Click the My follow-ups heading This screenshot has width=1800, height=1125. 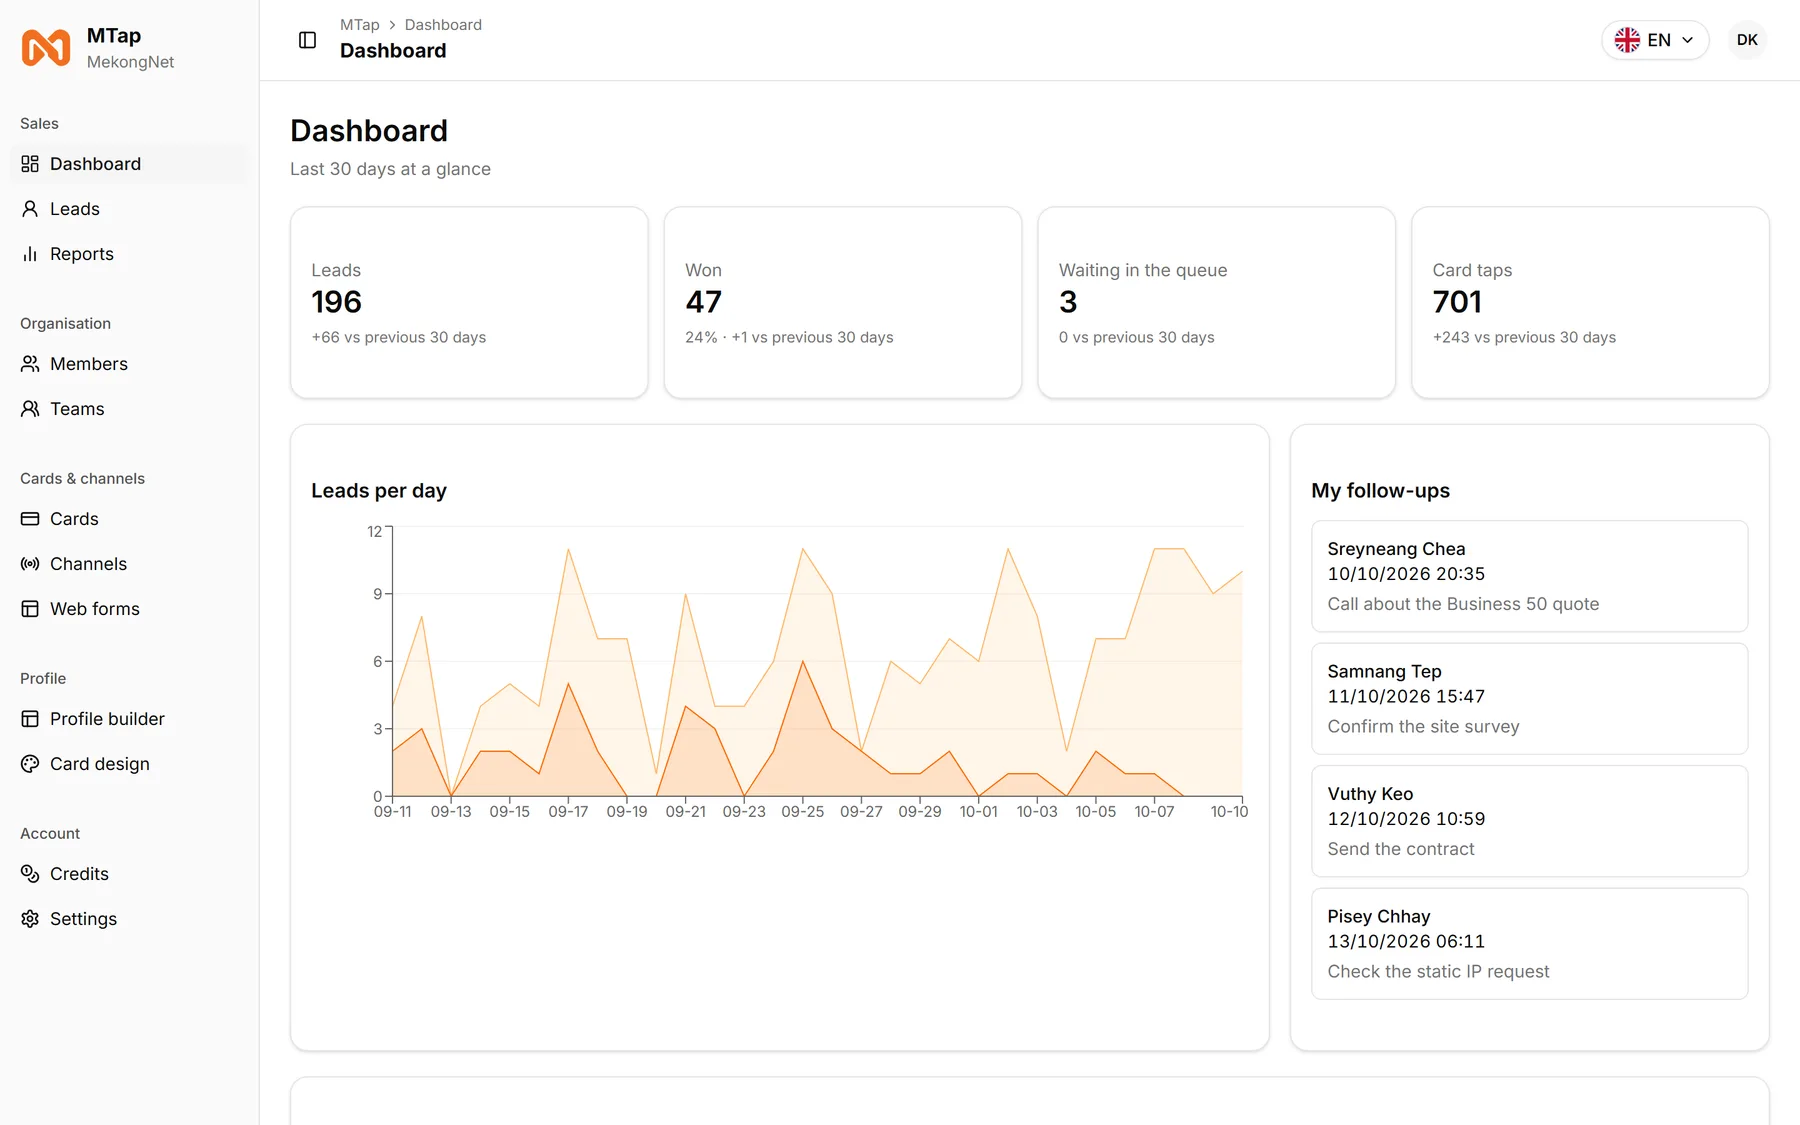coord(1380,491)
